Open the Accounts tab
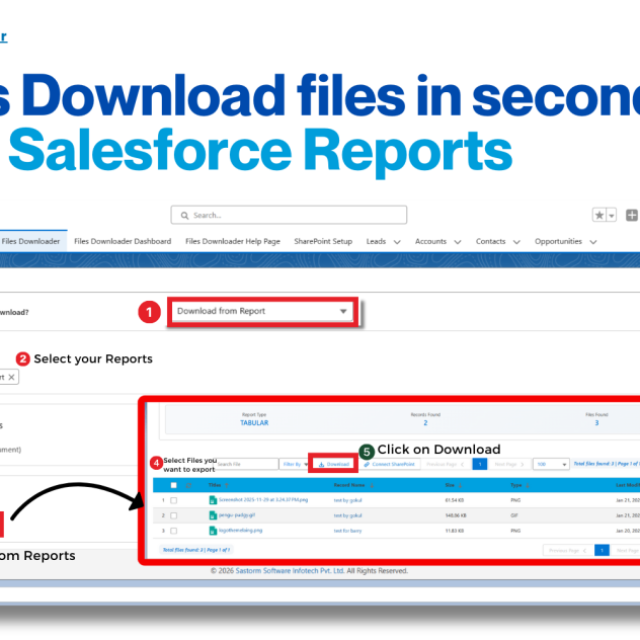 (431, 241)
